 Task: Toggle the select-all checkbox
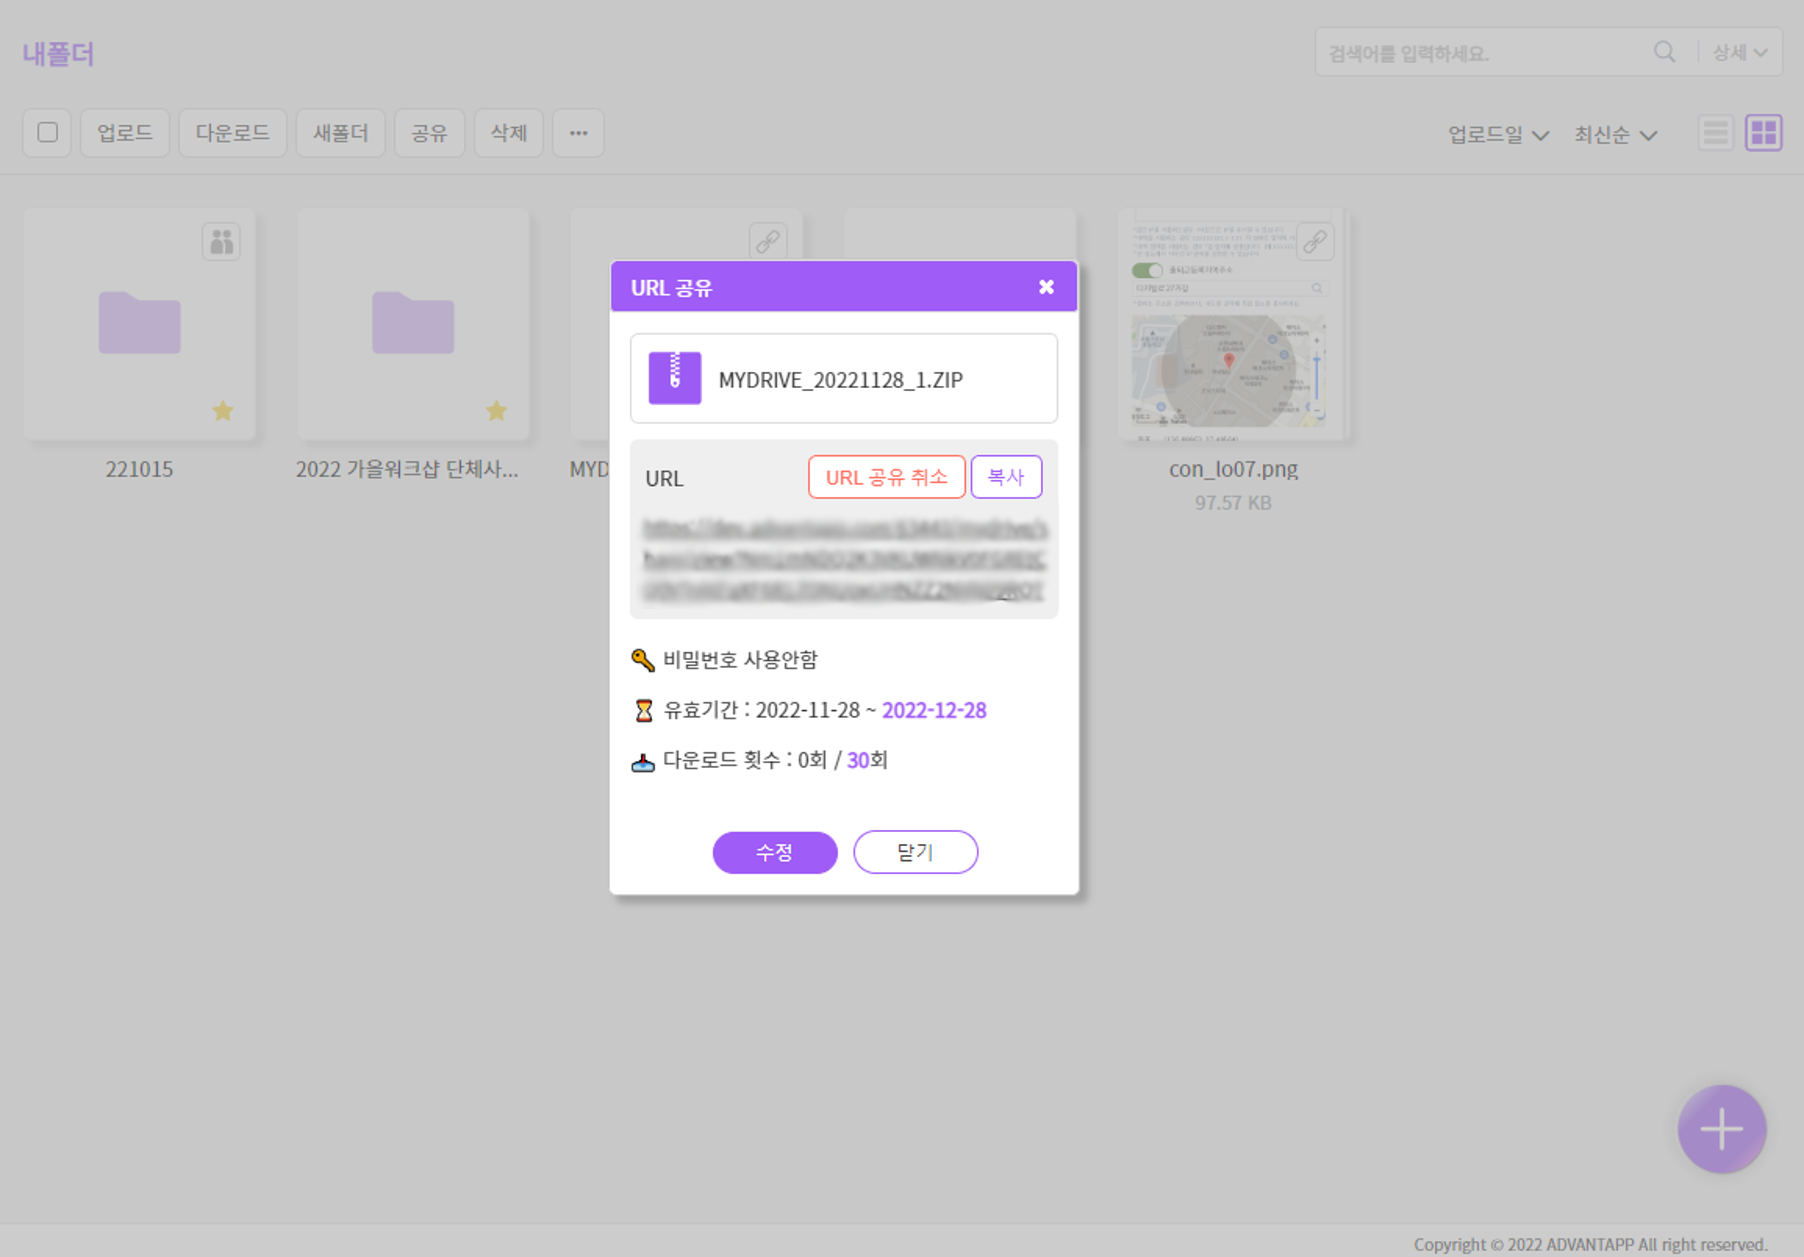click(47, 133)
